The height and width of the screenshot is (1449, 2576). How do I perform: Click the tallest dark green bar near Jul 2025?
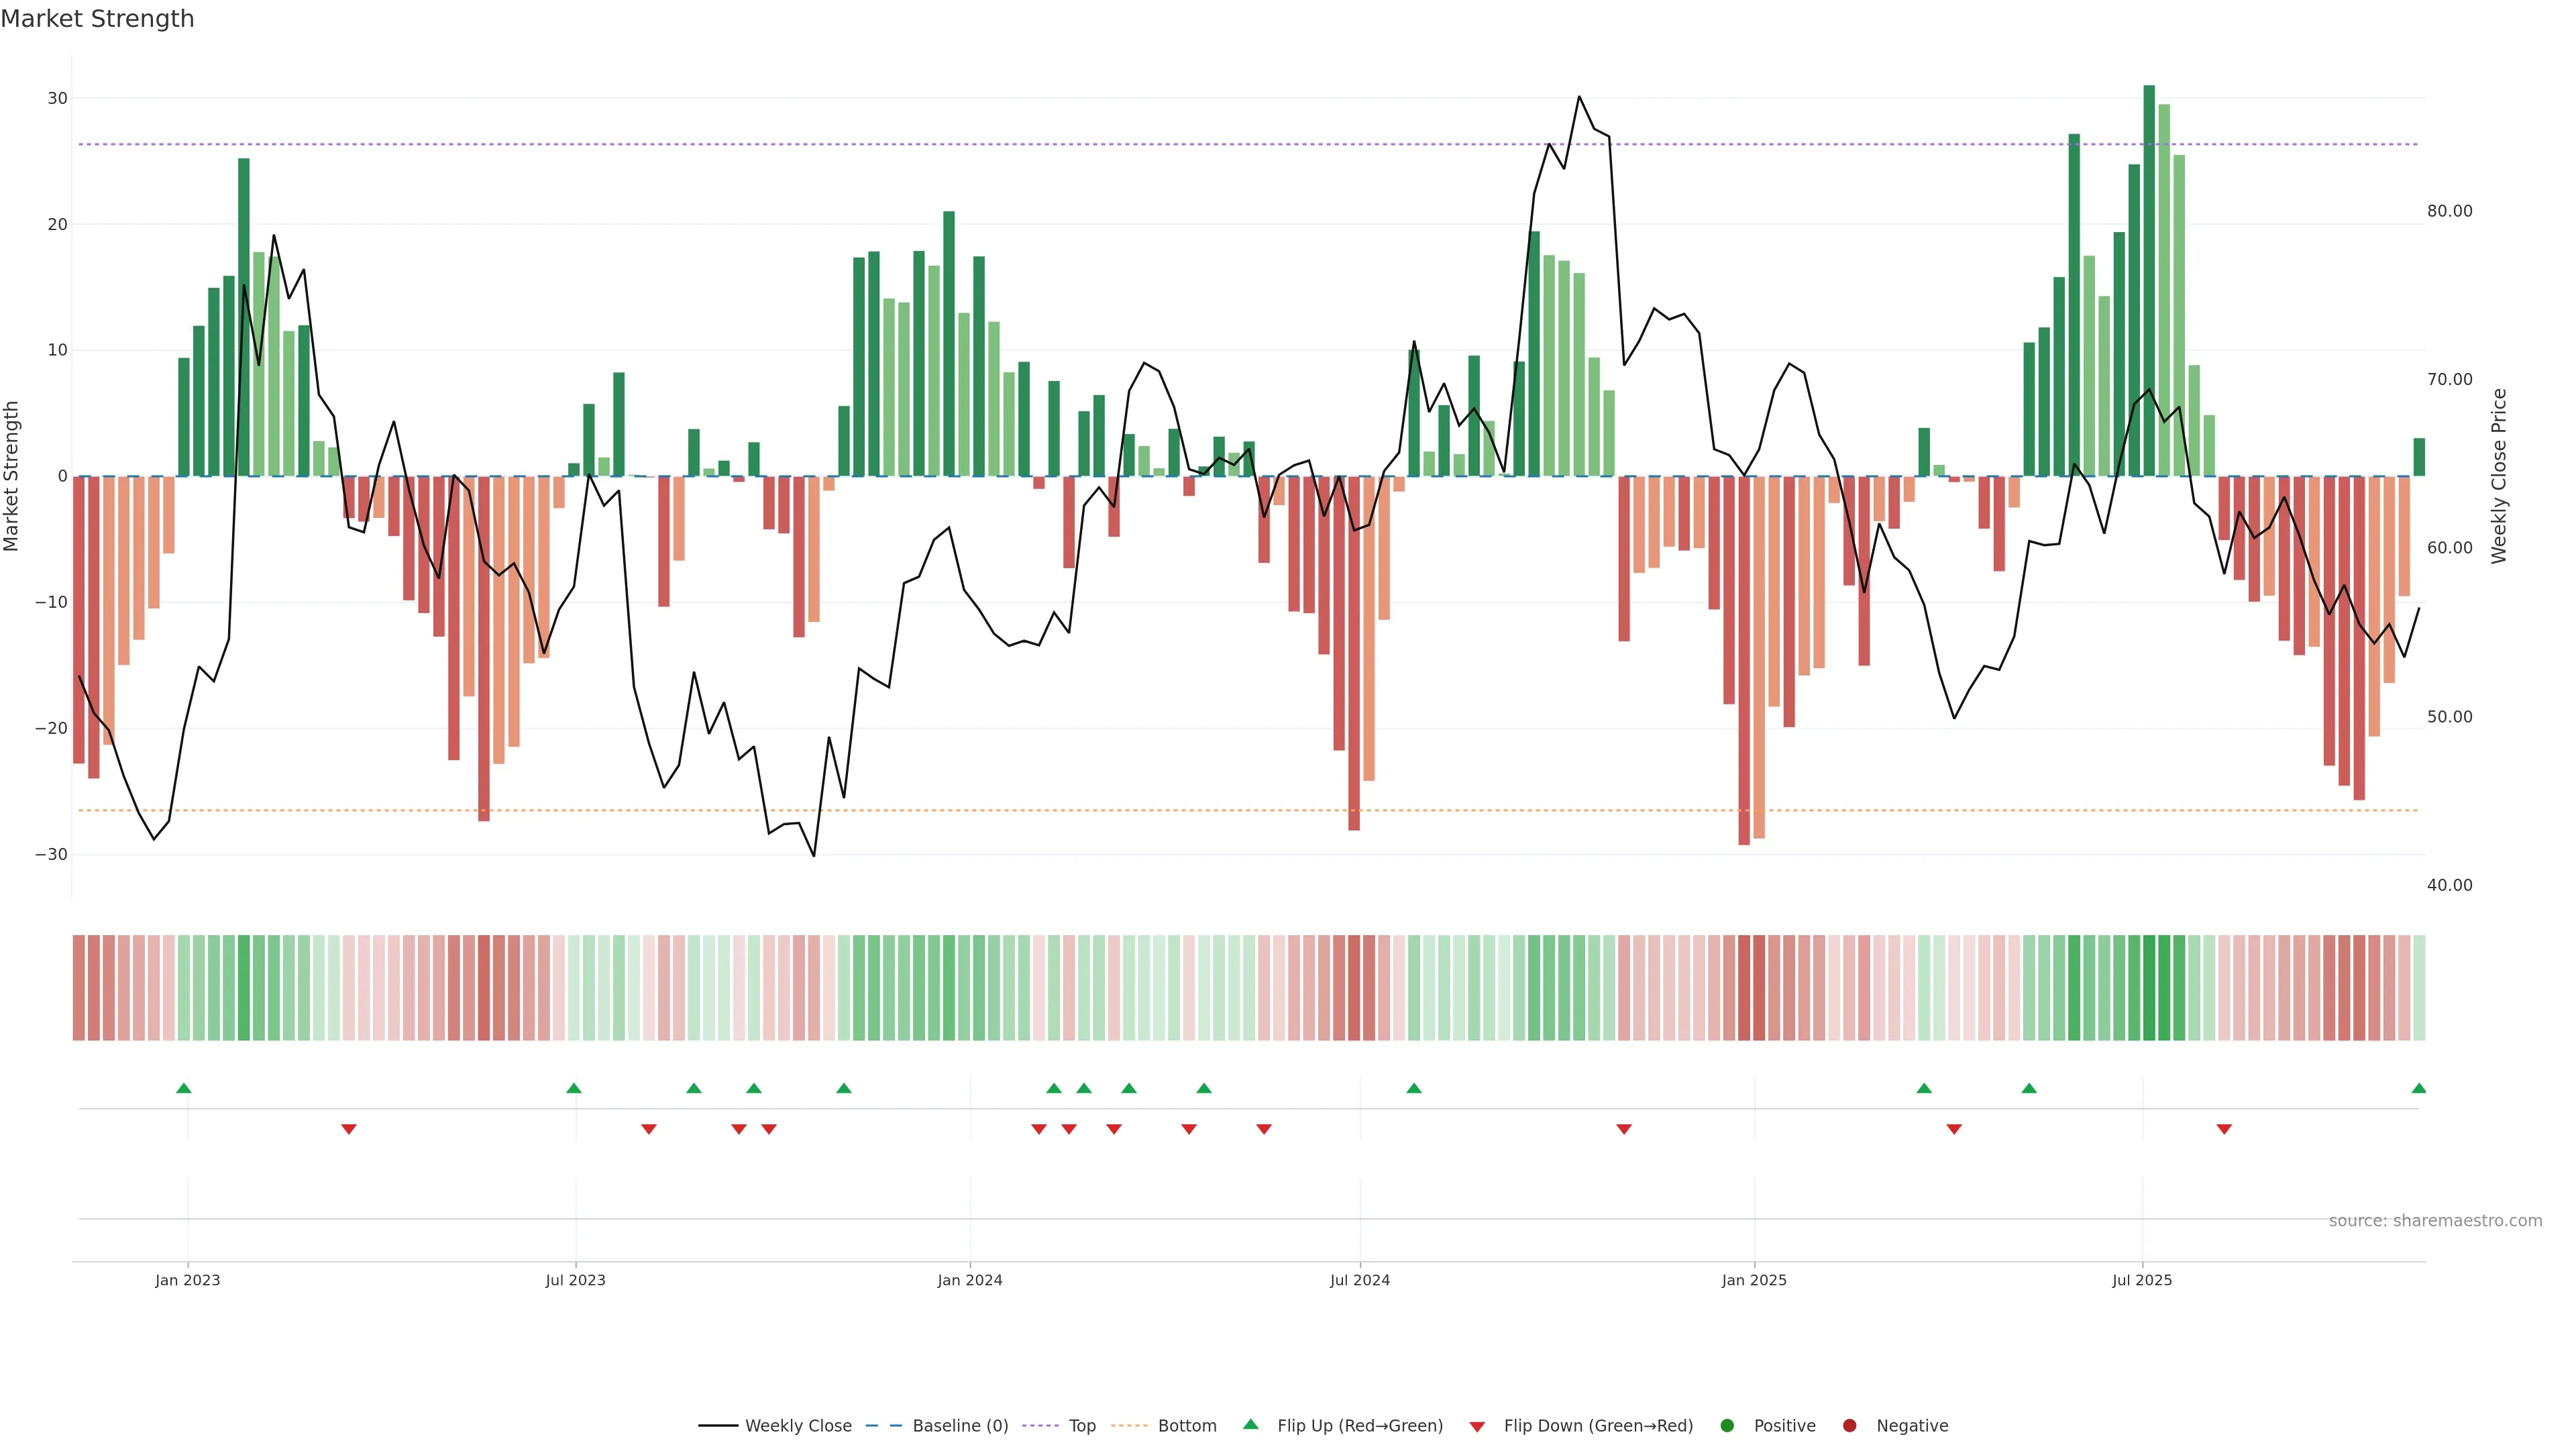coord(2149,280)
